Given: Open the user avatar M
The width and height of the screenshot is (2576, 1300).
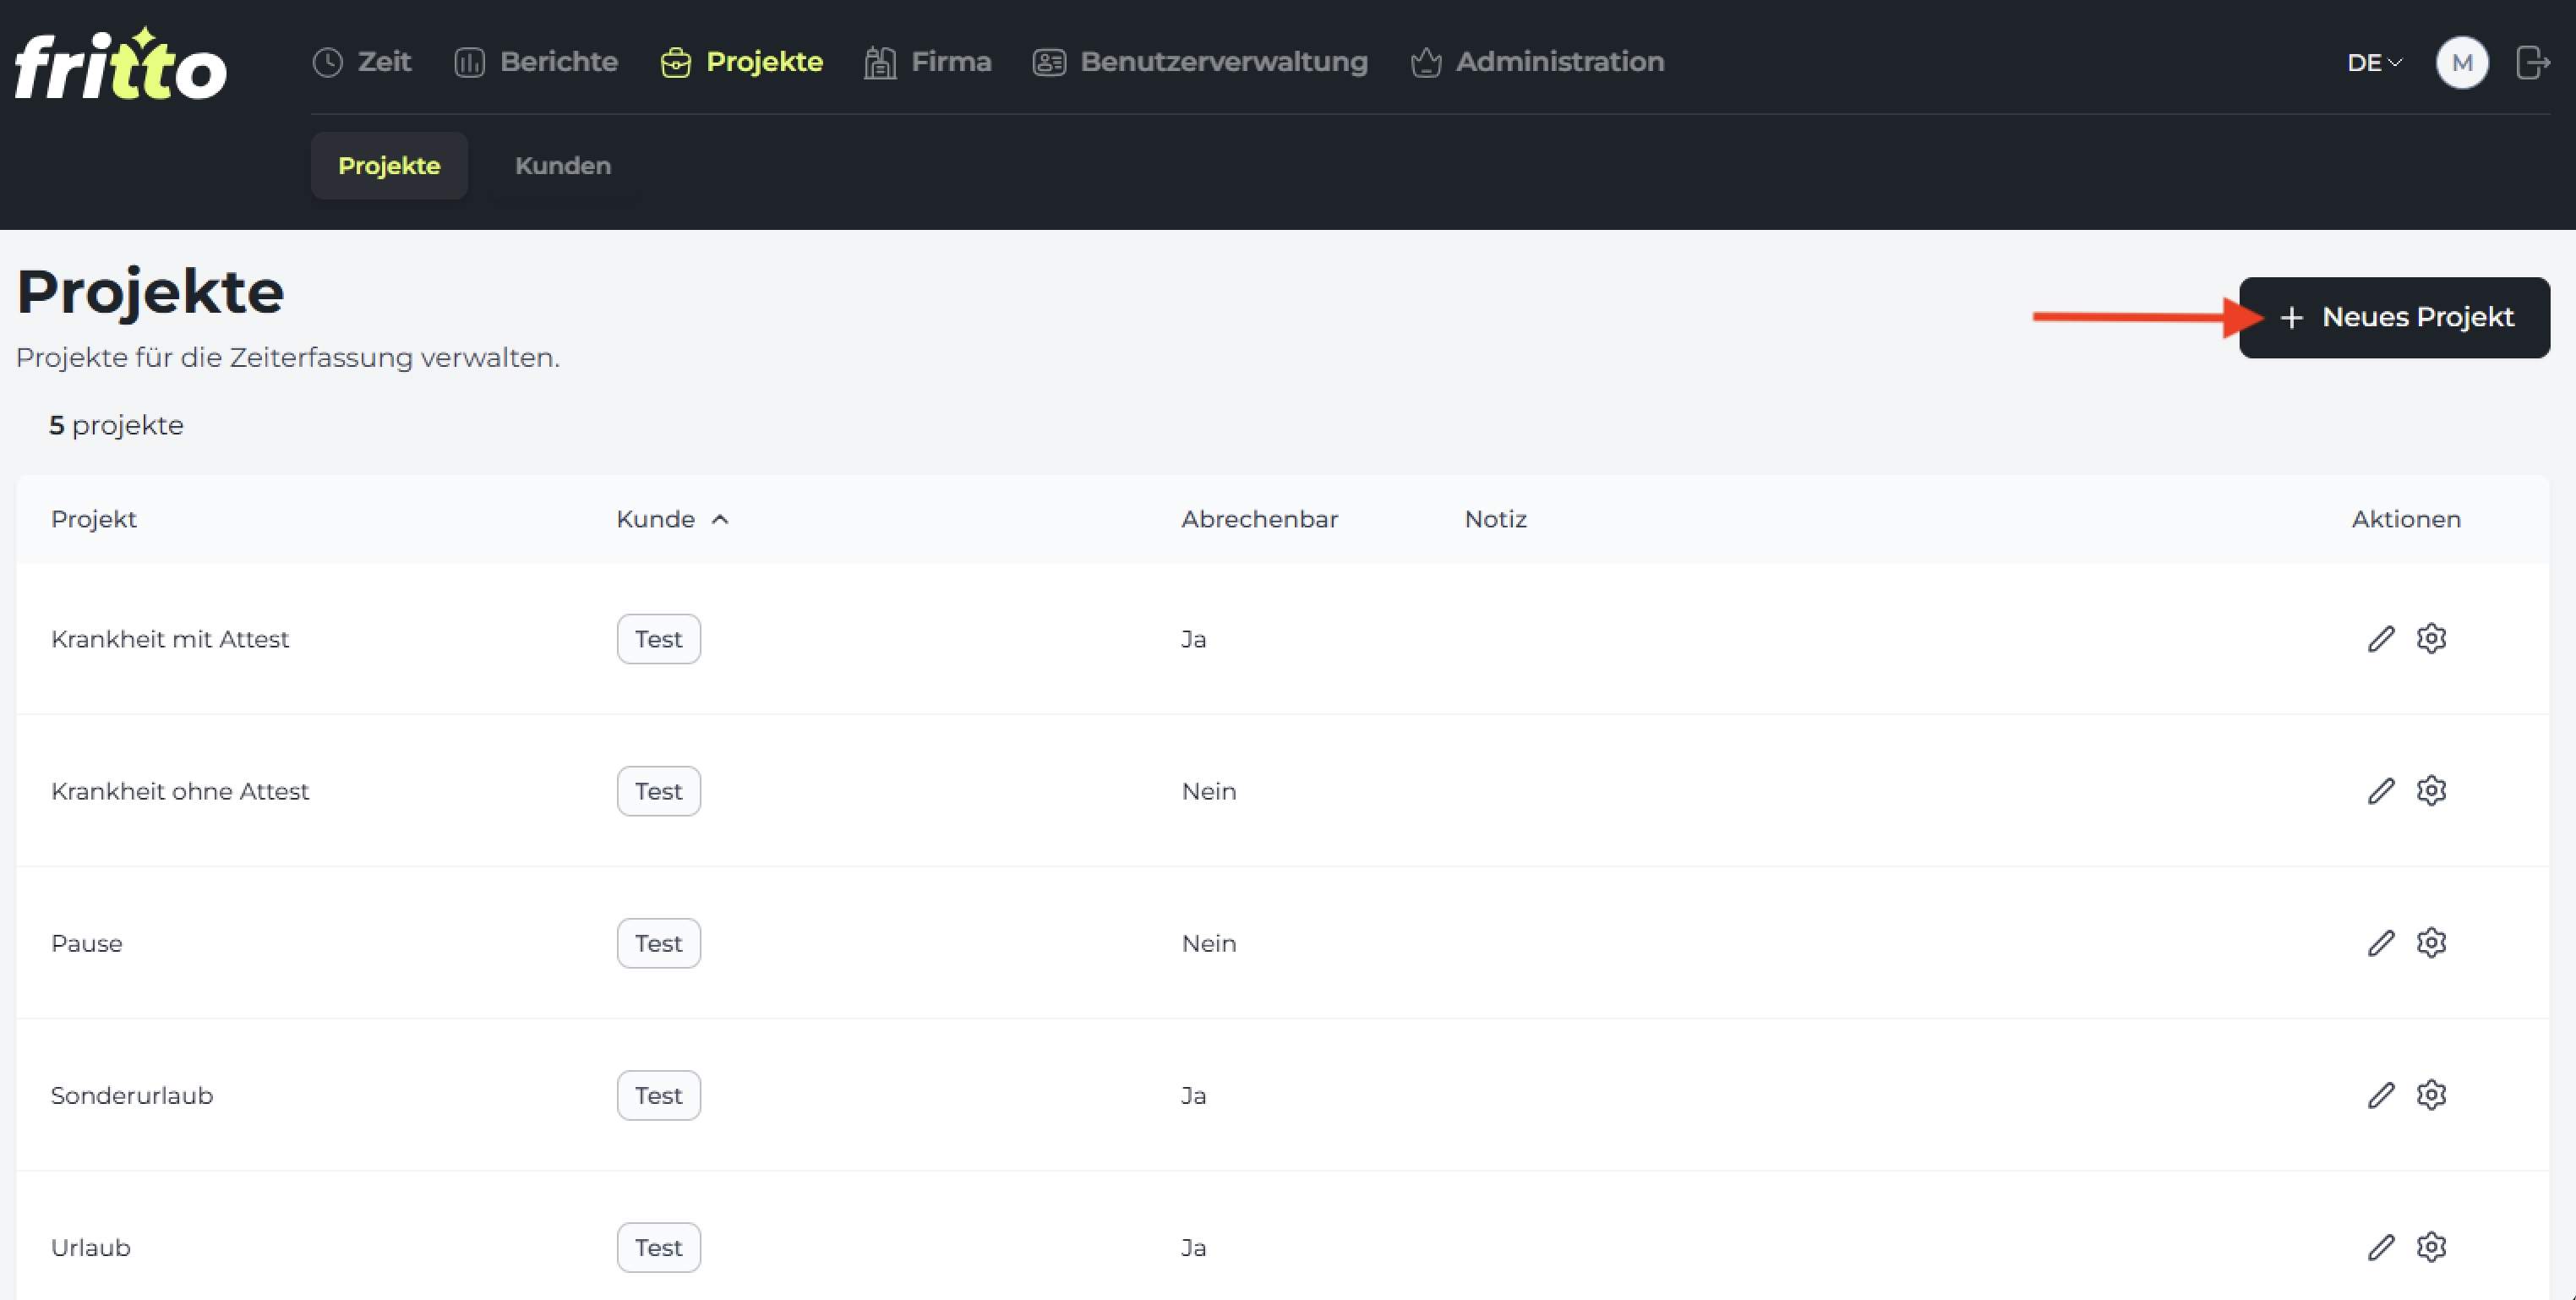Looking at the screenshot, I should click(x=2462, y=63).
